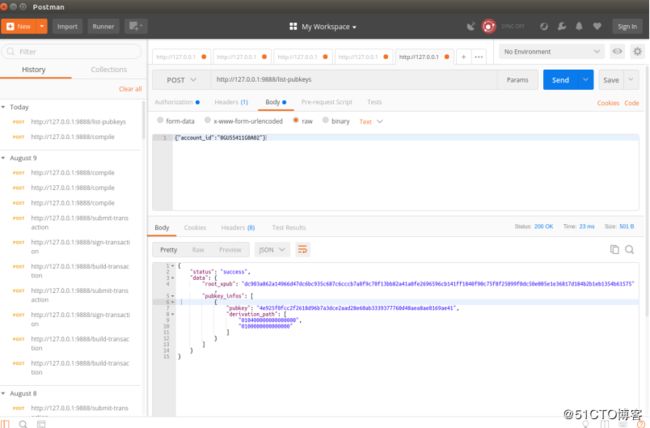Open the No Environment dropdown
This screenshot has width=650, height=428.
tap(551, 51)
